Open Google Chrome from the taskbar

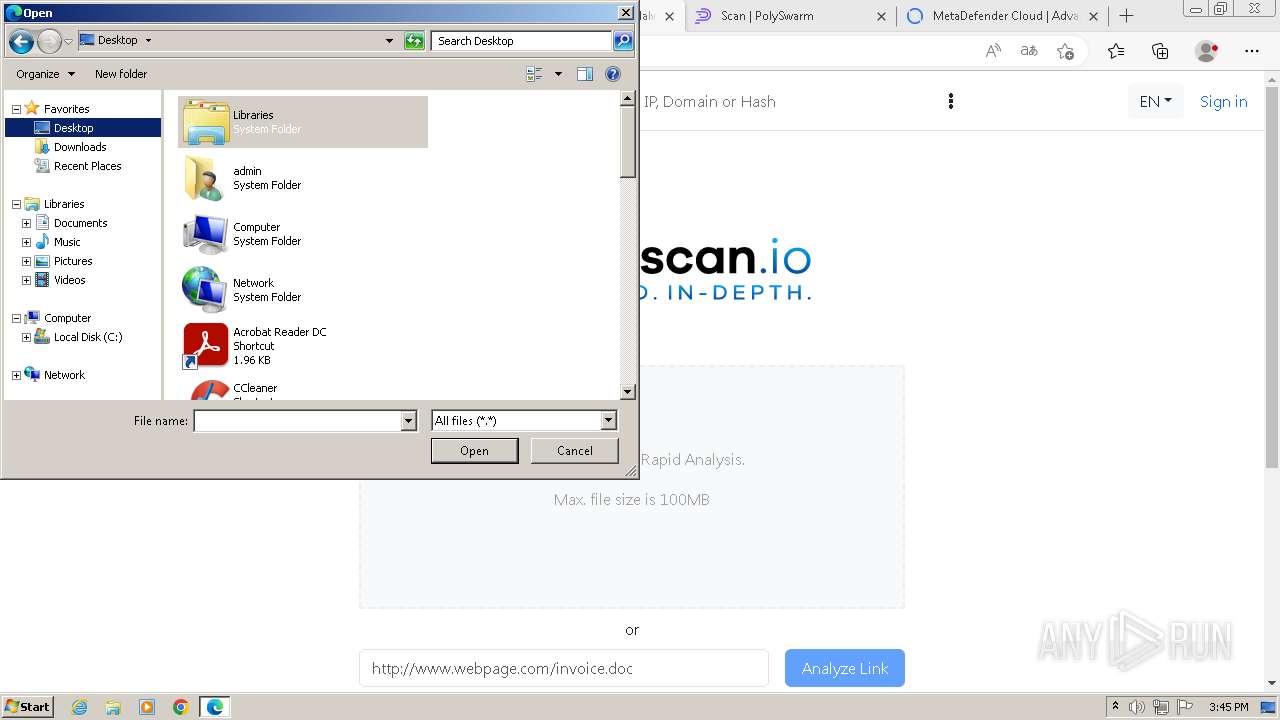[181, 707]
